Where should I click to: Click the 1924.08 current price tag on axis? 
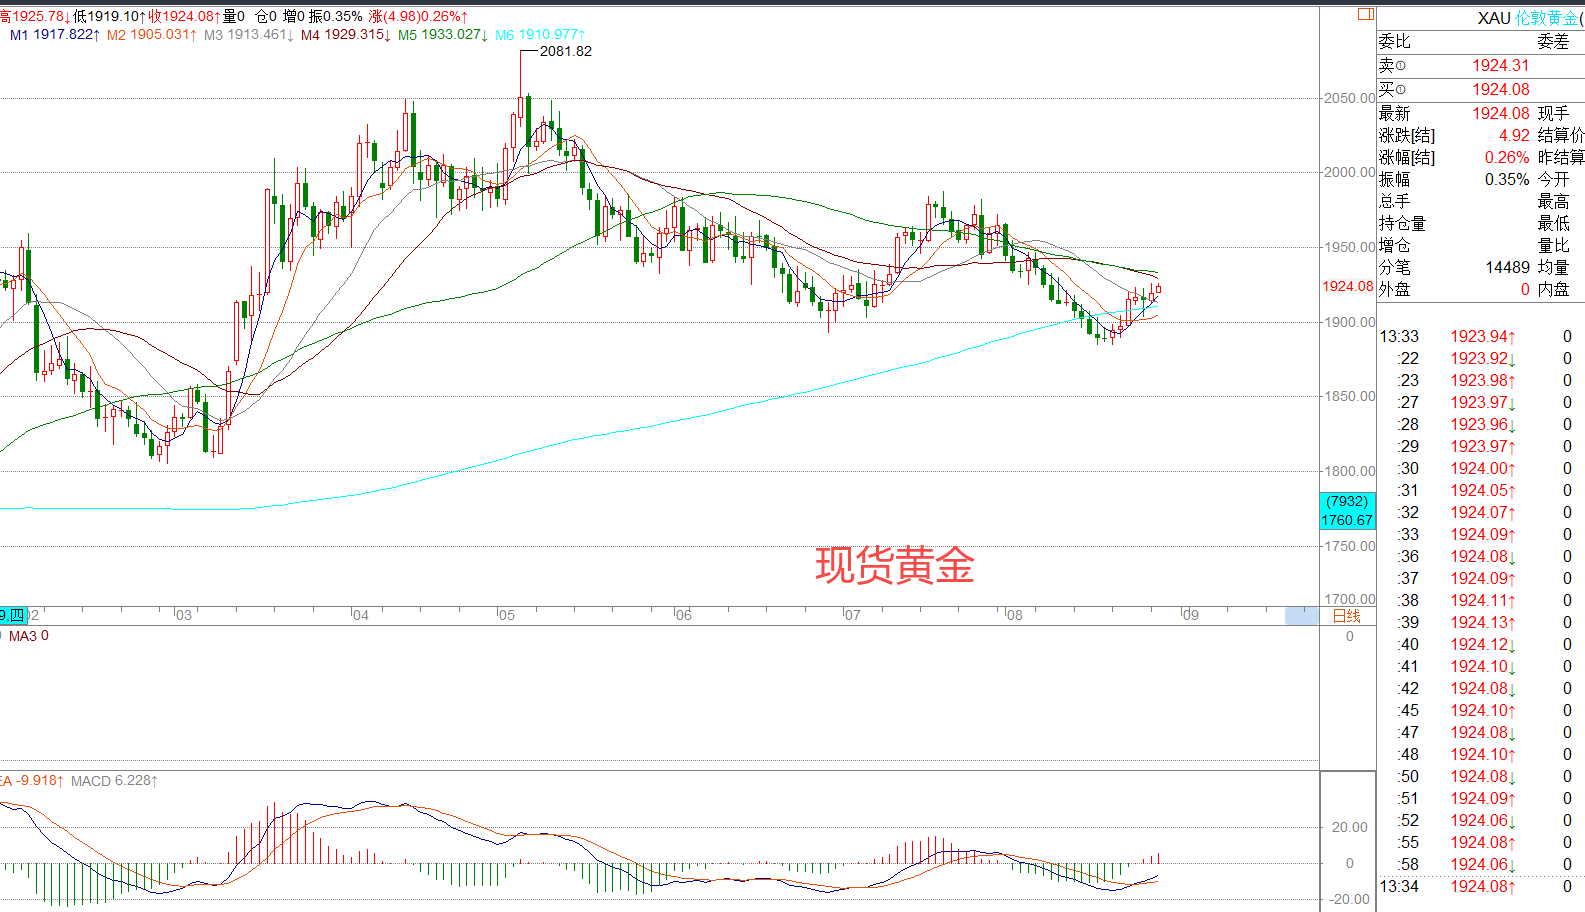pyautogui.click(x=1347, y=286)
